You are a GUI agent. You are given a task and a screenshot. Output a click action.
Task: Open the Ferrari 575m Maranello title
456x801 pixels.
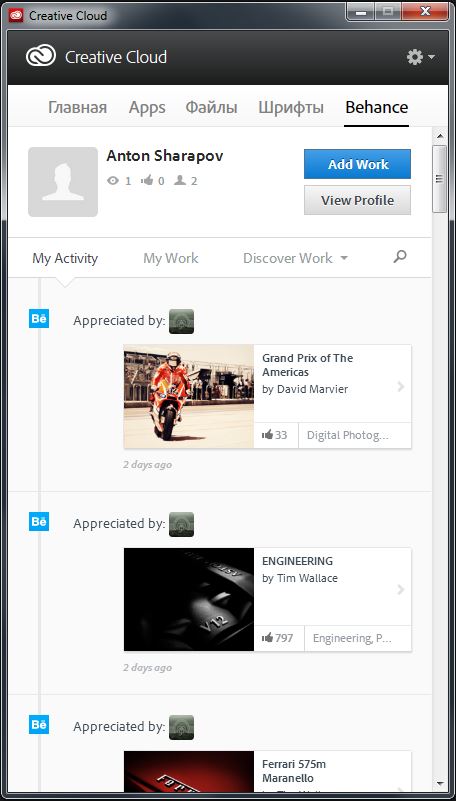pyautogui.click(x=294, y=771)
